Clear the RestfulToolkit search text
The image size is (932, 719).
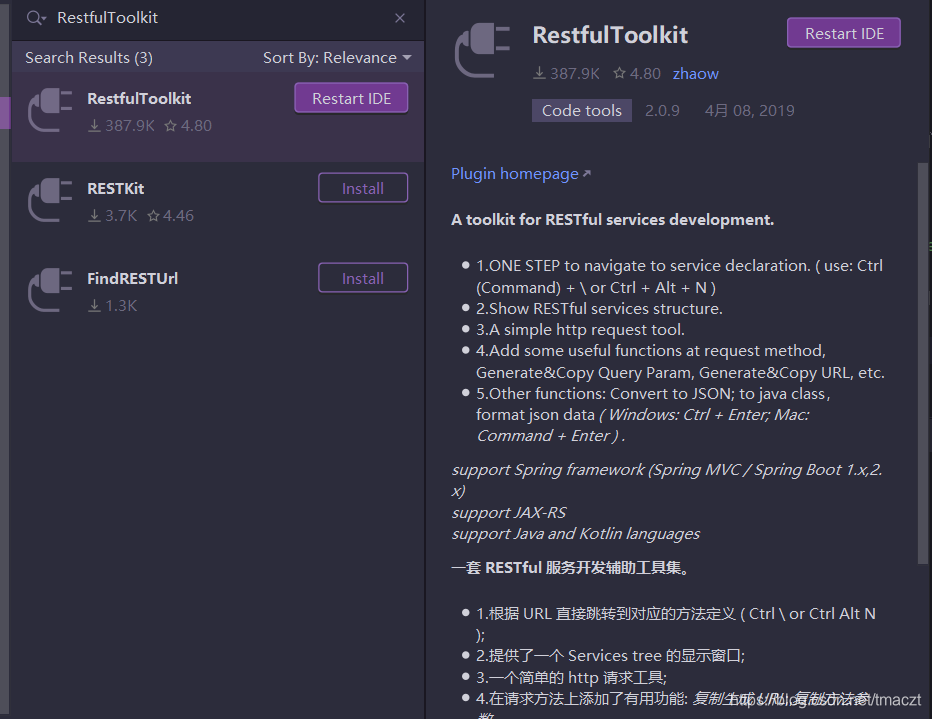point(400,18)
